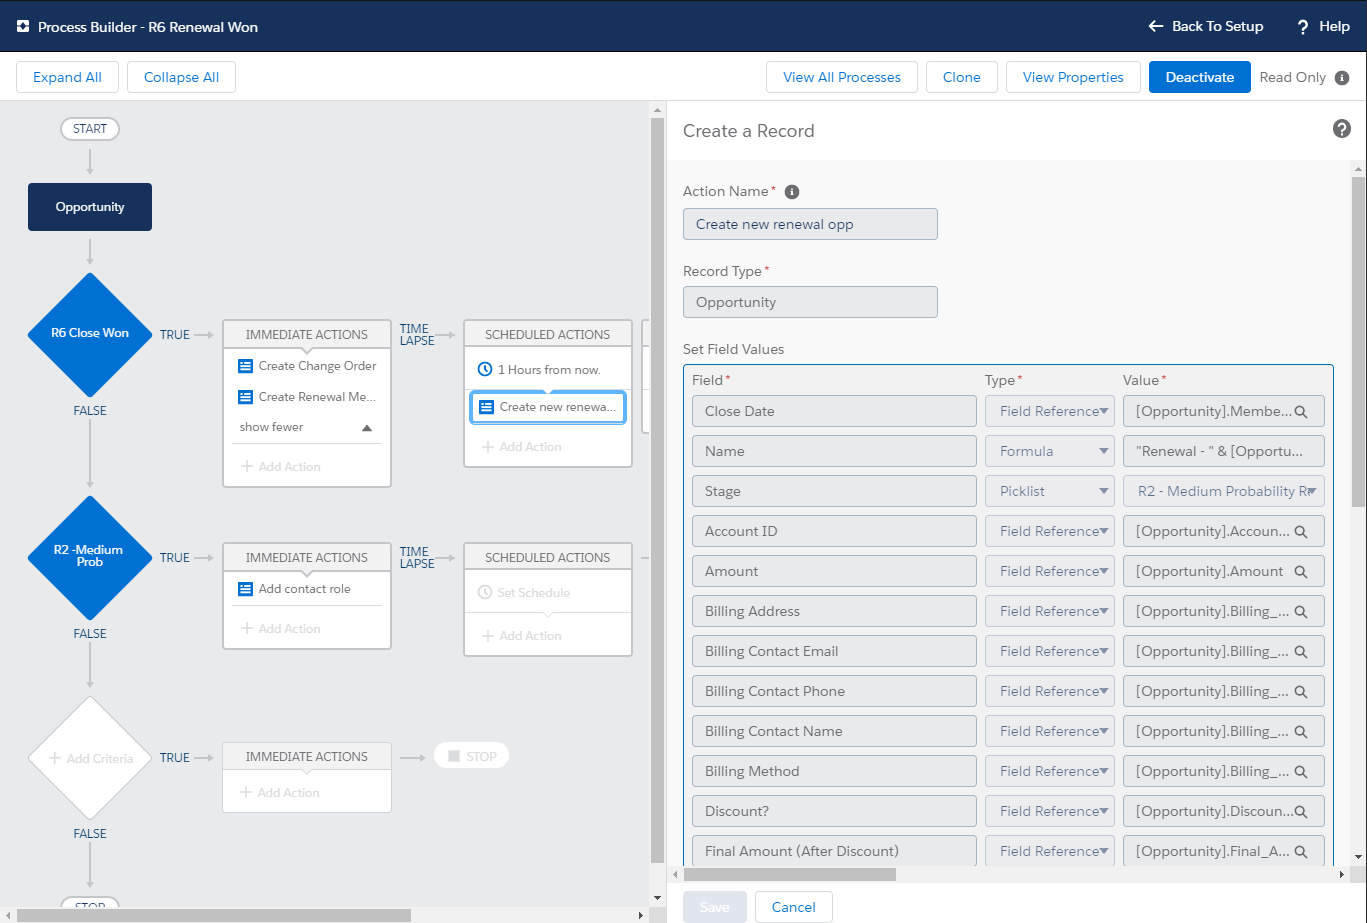Click the Process Builder logo icon

(x=23, y=27)
